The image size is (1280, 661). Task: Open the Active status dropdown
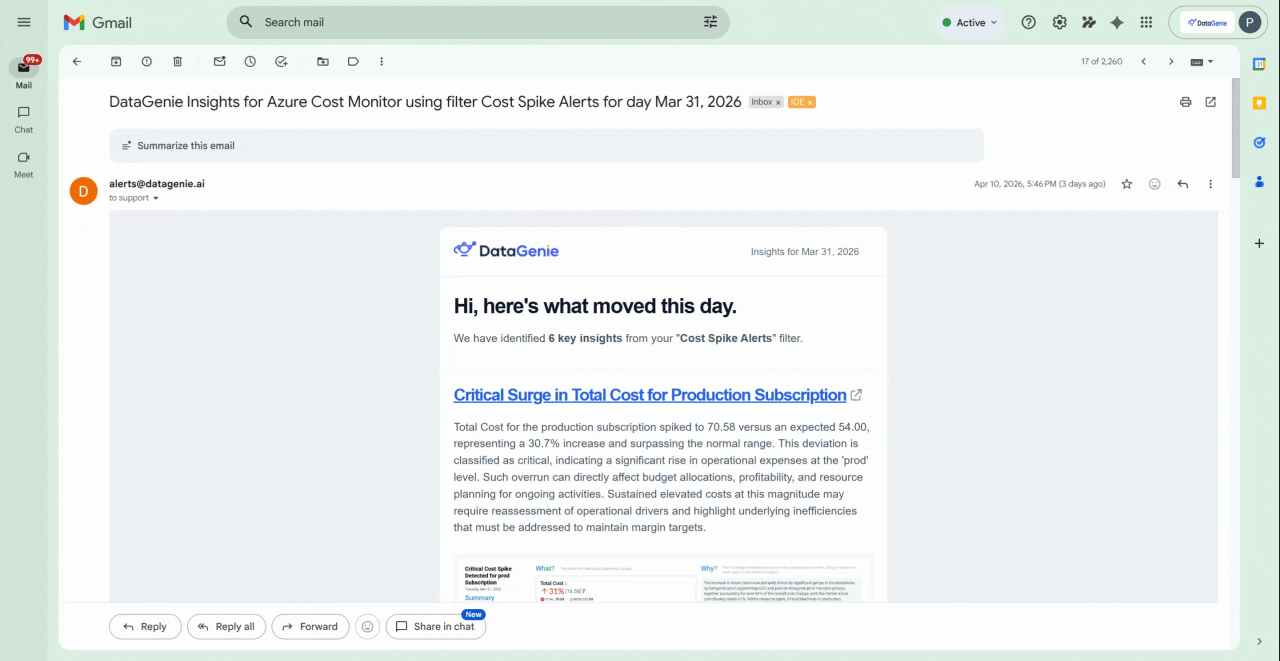coord(970,22)
